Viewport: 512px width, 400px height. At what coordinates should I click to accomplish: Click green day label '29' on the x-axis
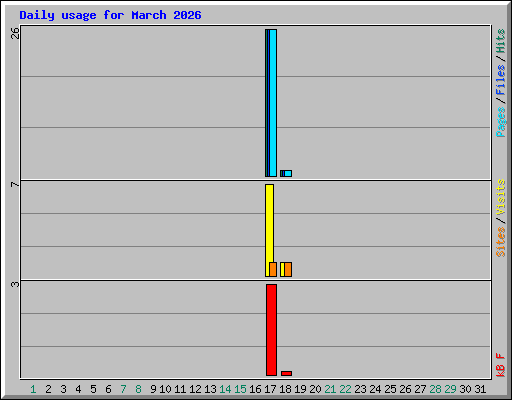pos(450,389)
